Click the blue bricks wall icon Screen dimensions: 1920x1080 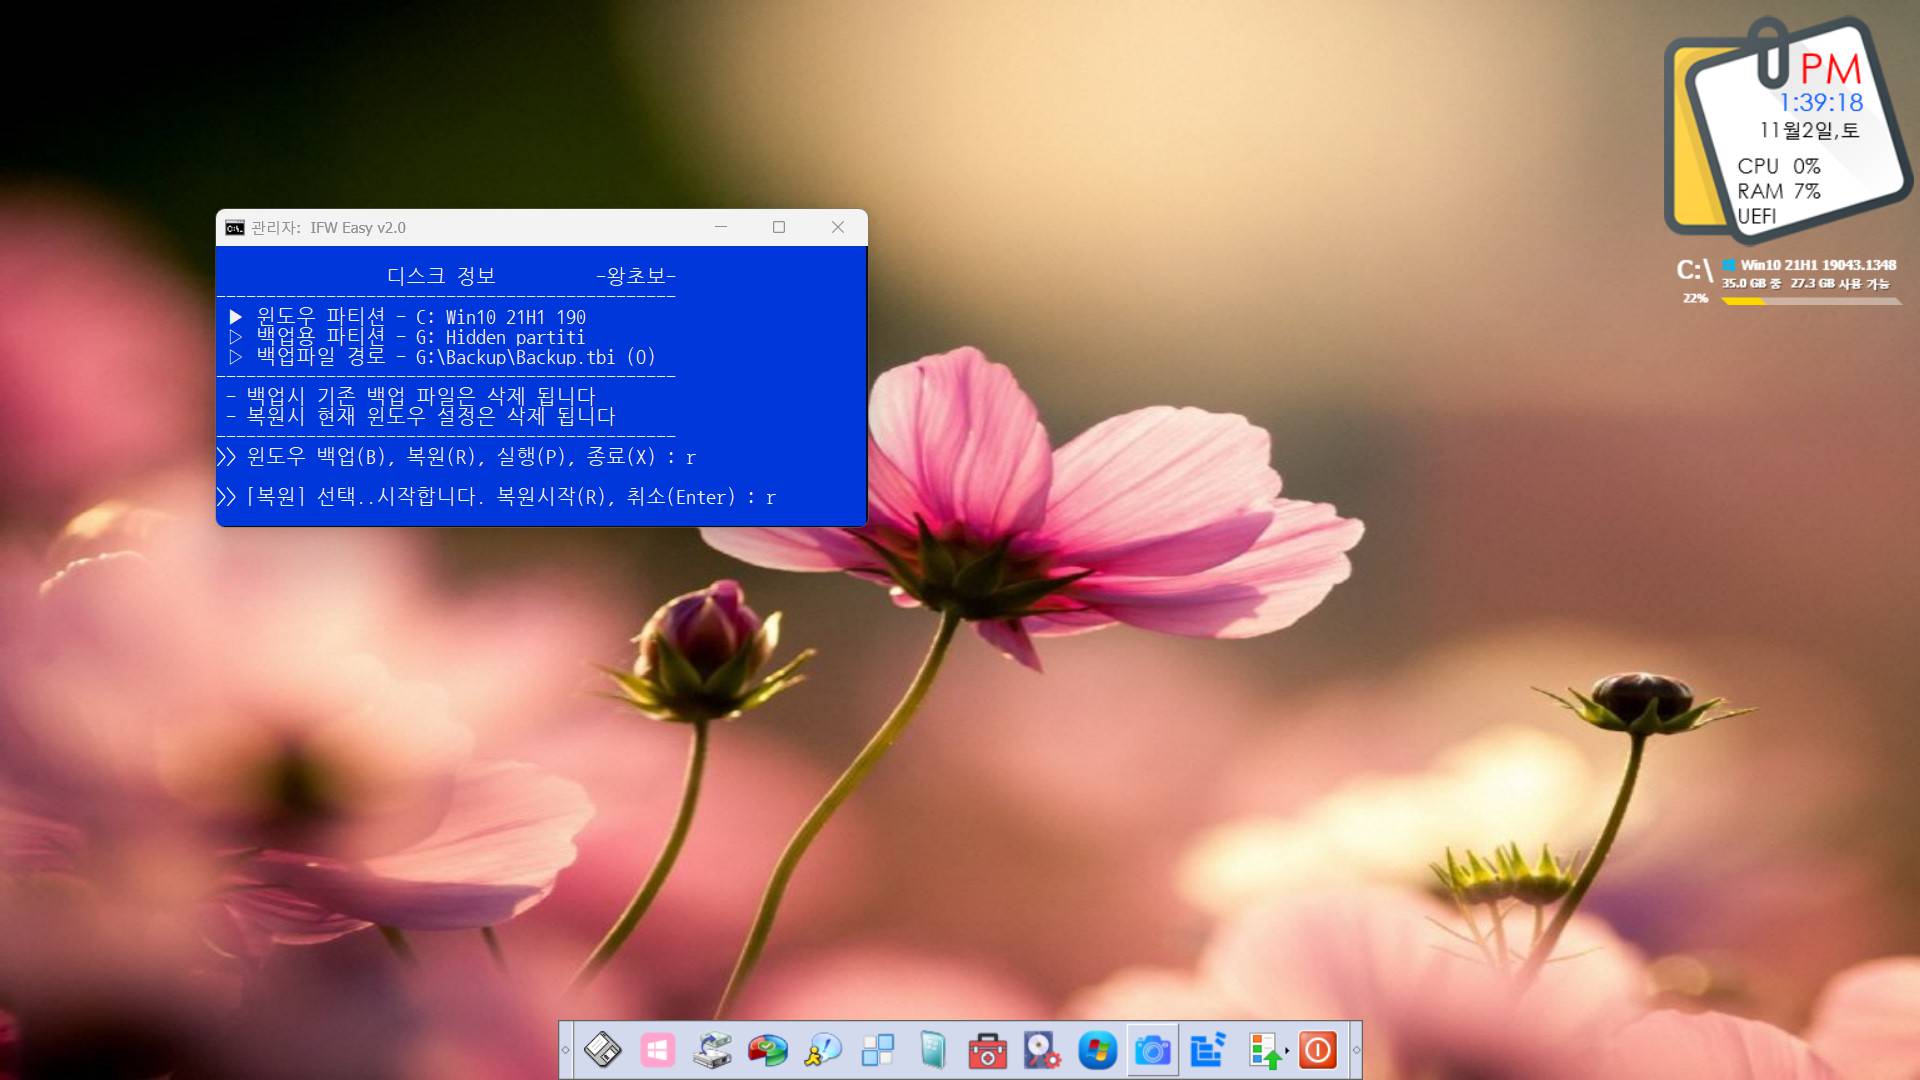1208,1050
